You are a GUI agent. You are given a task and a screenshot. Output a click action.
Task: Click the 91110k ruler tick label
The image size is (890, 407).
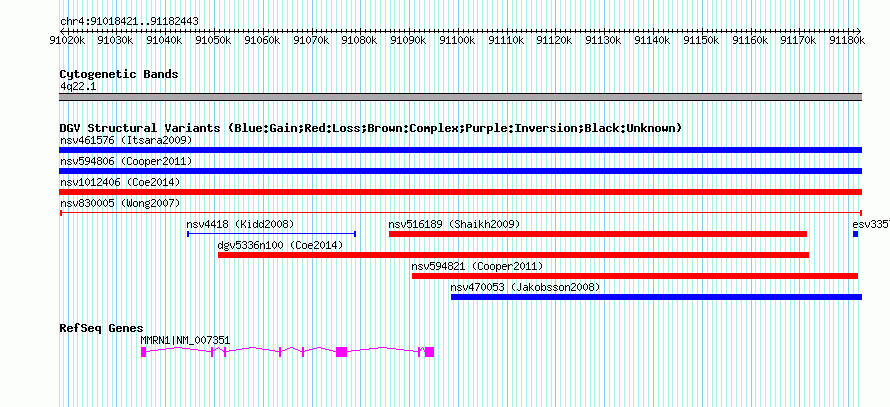[506, 40]
